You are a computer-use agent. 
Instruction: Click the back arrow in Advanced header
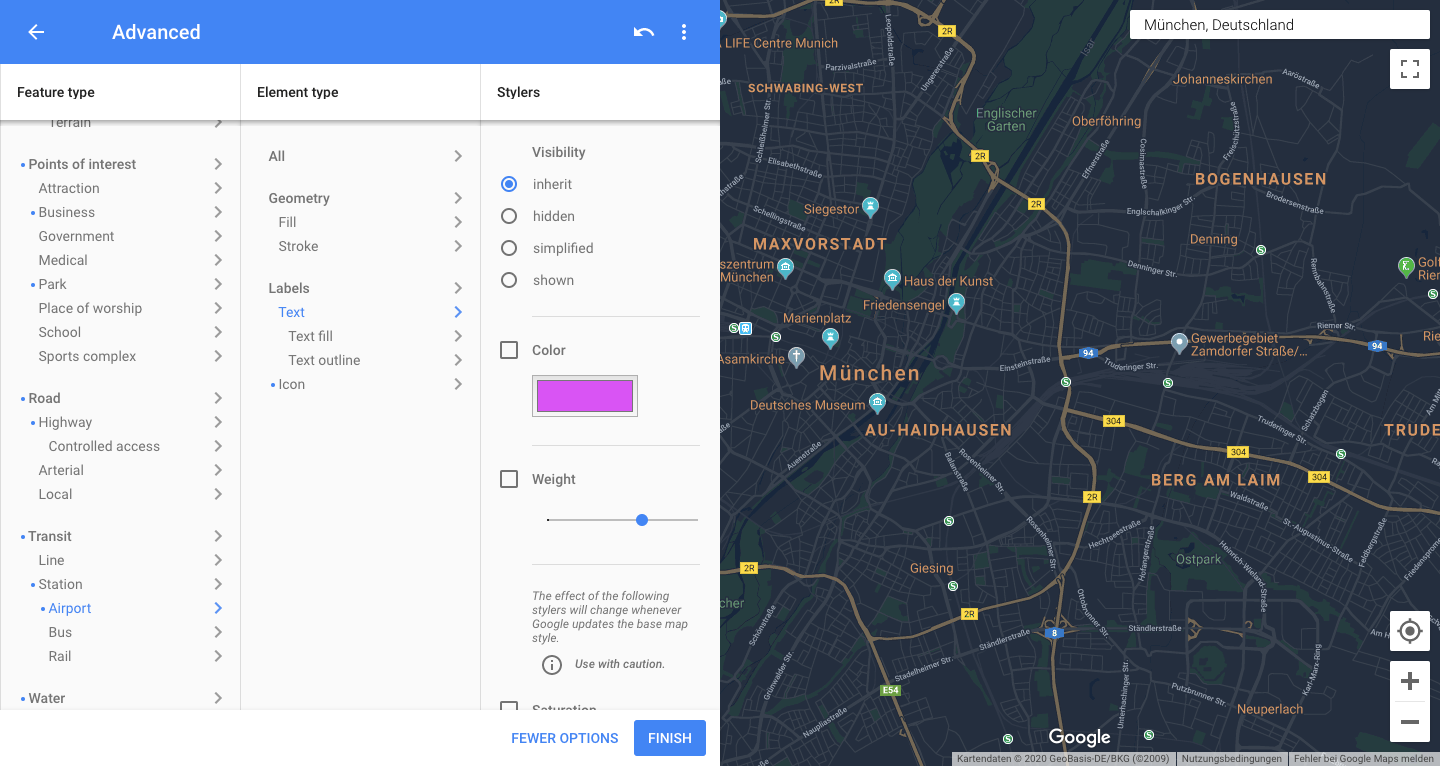(x=36, y=32)
